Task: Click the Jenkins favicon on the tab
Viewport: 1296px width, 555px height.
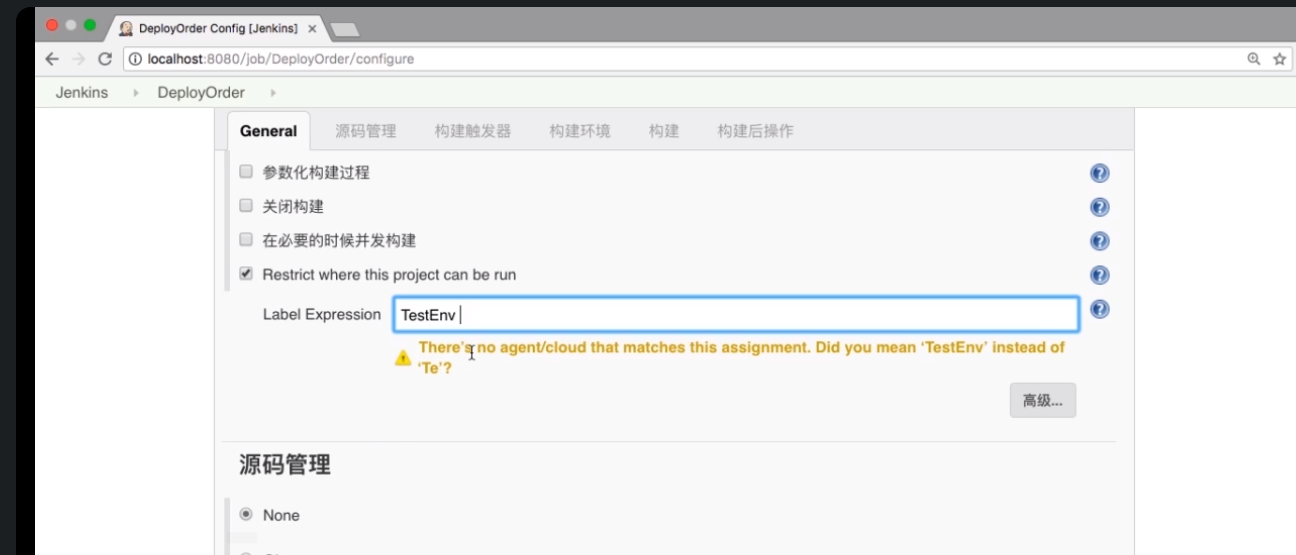Action: (x=126, y=28)
